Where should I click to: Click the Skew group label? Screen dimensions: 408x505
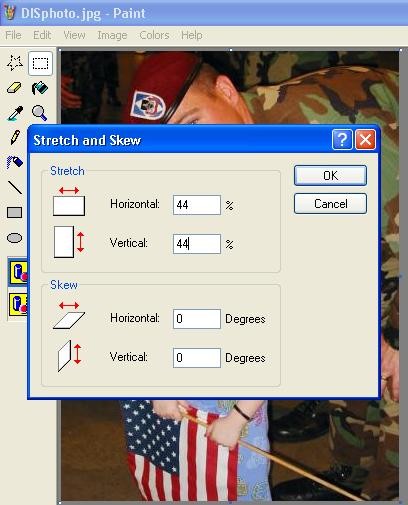64,285
